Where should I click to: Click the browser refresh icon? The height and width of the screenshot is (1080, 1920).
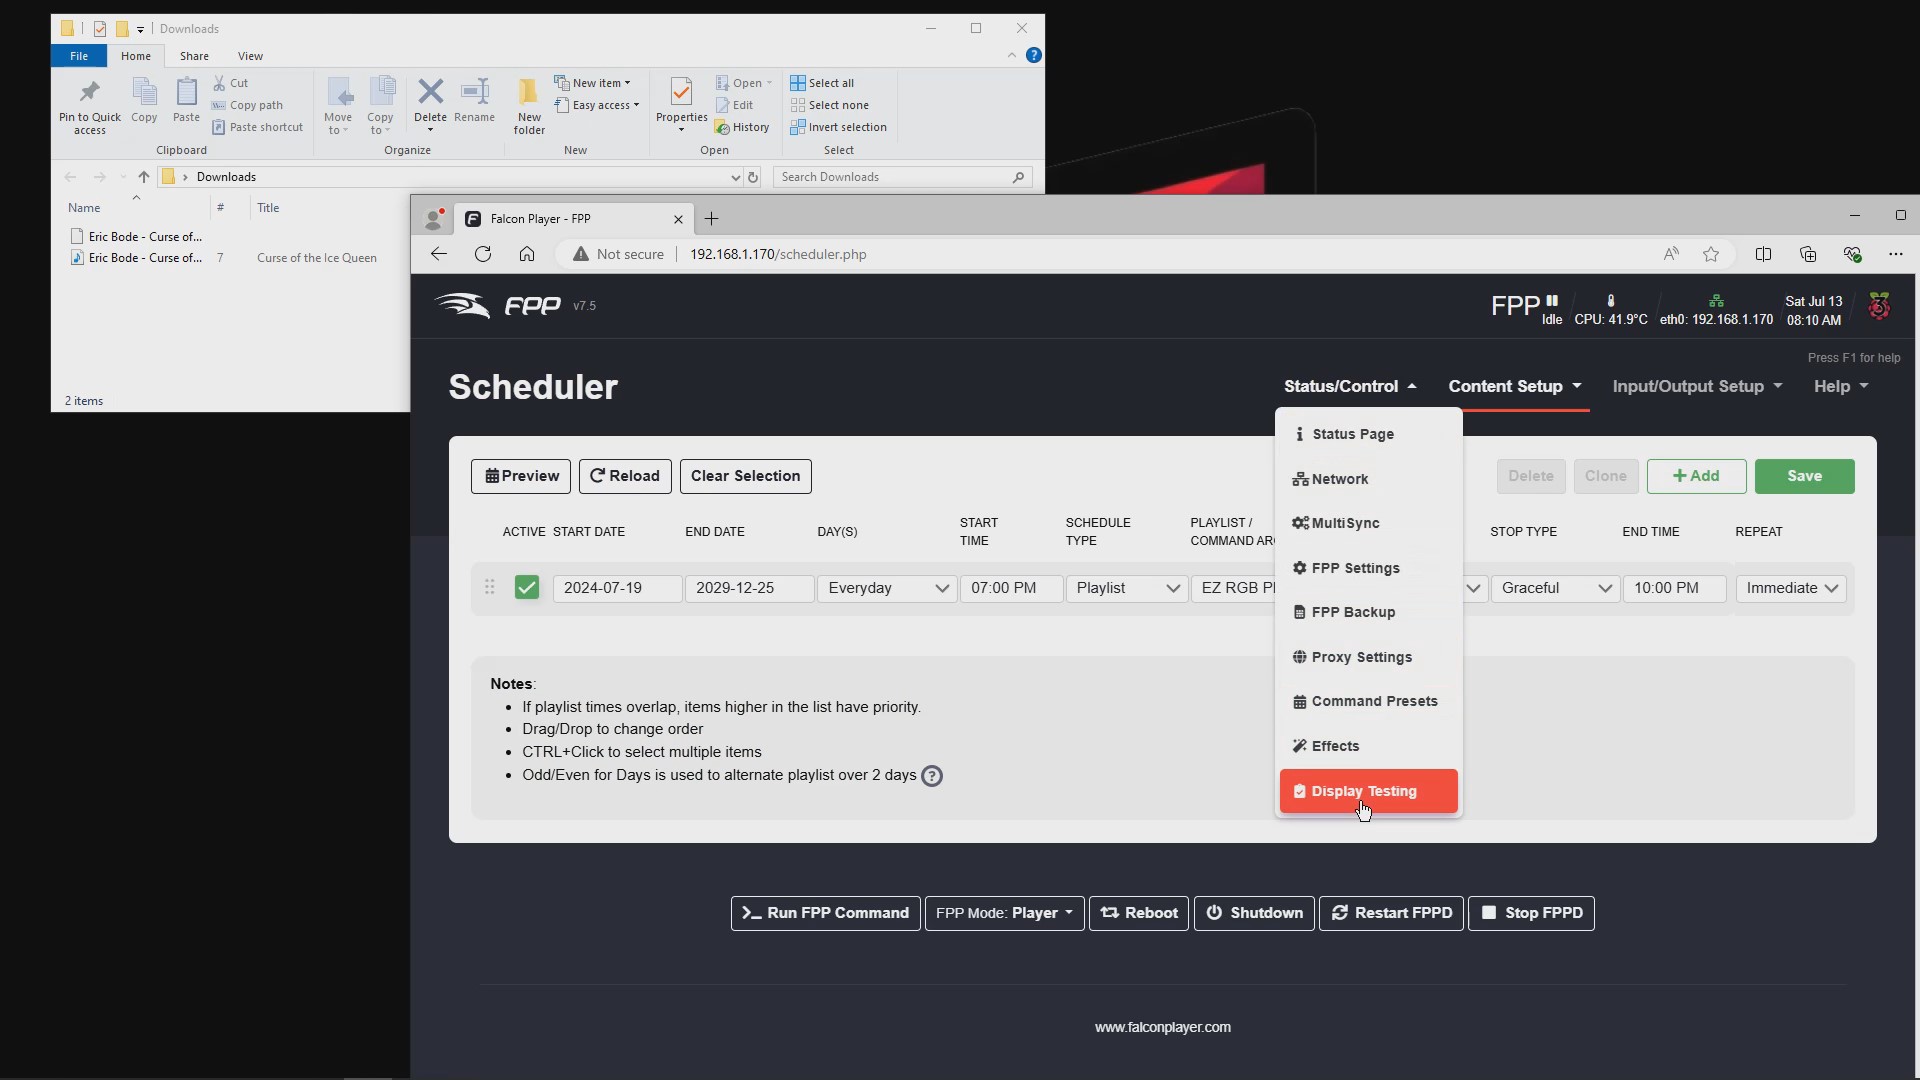[483, 254]
